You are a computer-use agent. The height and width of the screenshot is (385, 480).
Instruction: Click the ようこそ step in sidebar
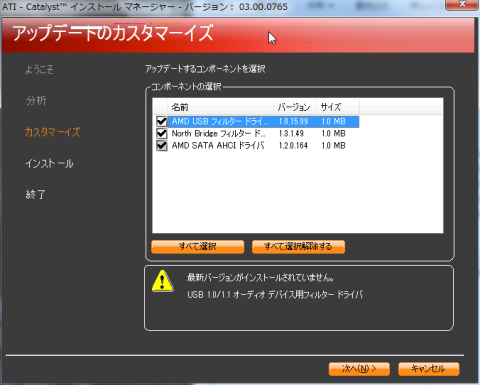[39, 69]
